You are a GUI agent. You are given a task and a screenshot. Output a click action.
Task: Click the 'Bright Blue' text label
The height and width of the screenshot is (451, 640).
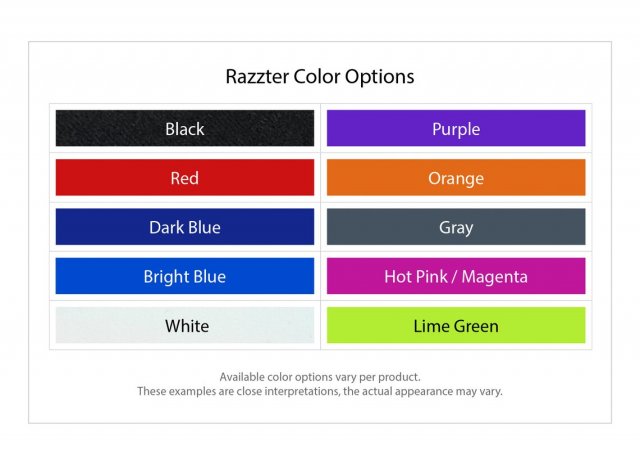point(185,277)
